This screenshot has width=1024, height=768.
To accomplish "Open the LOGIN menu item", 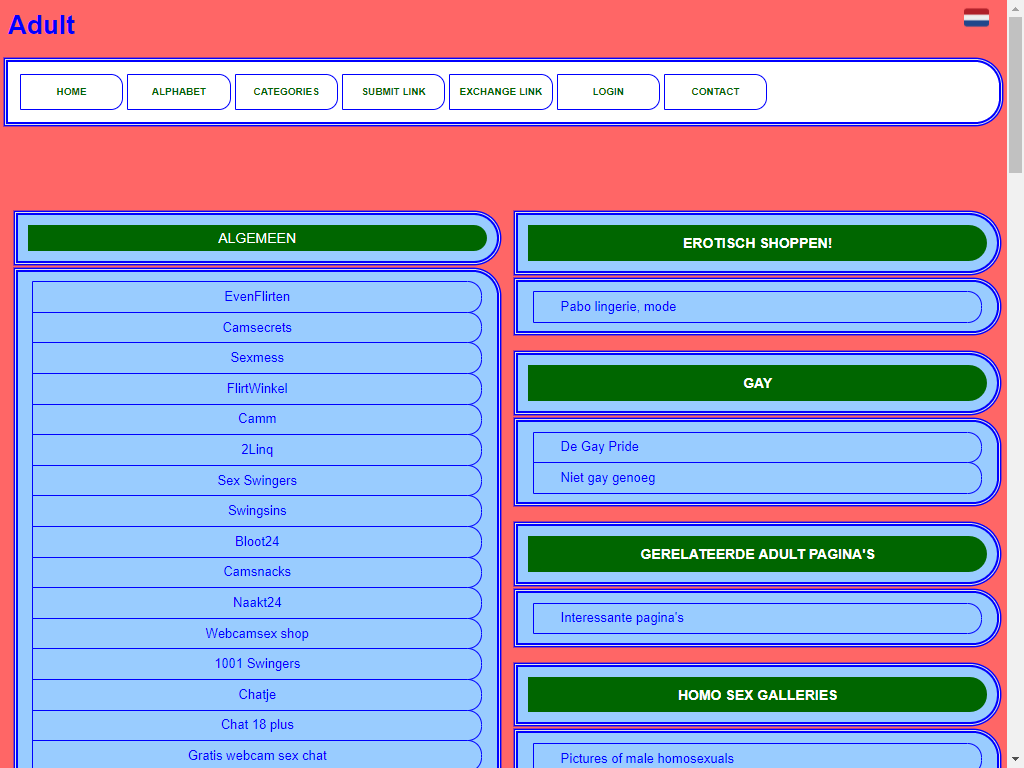I will coord(608,91).
